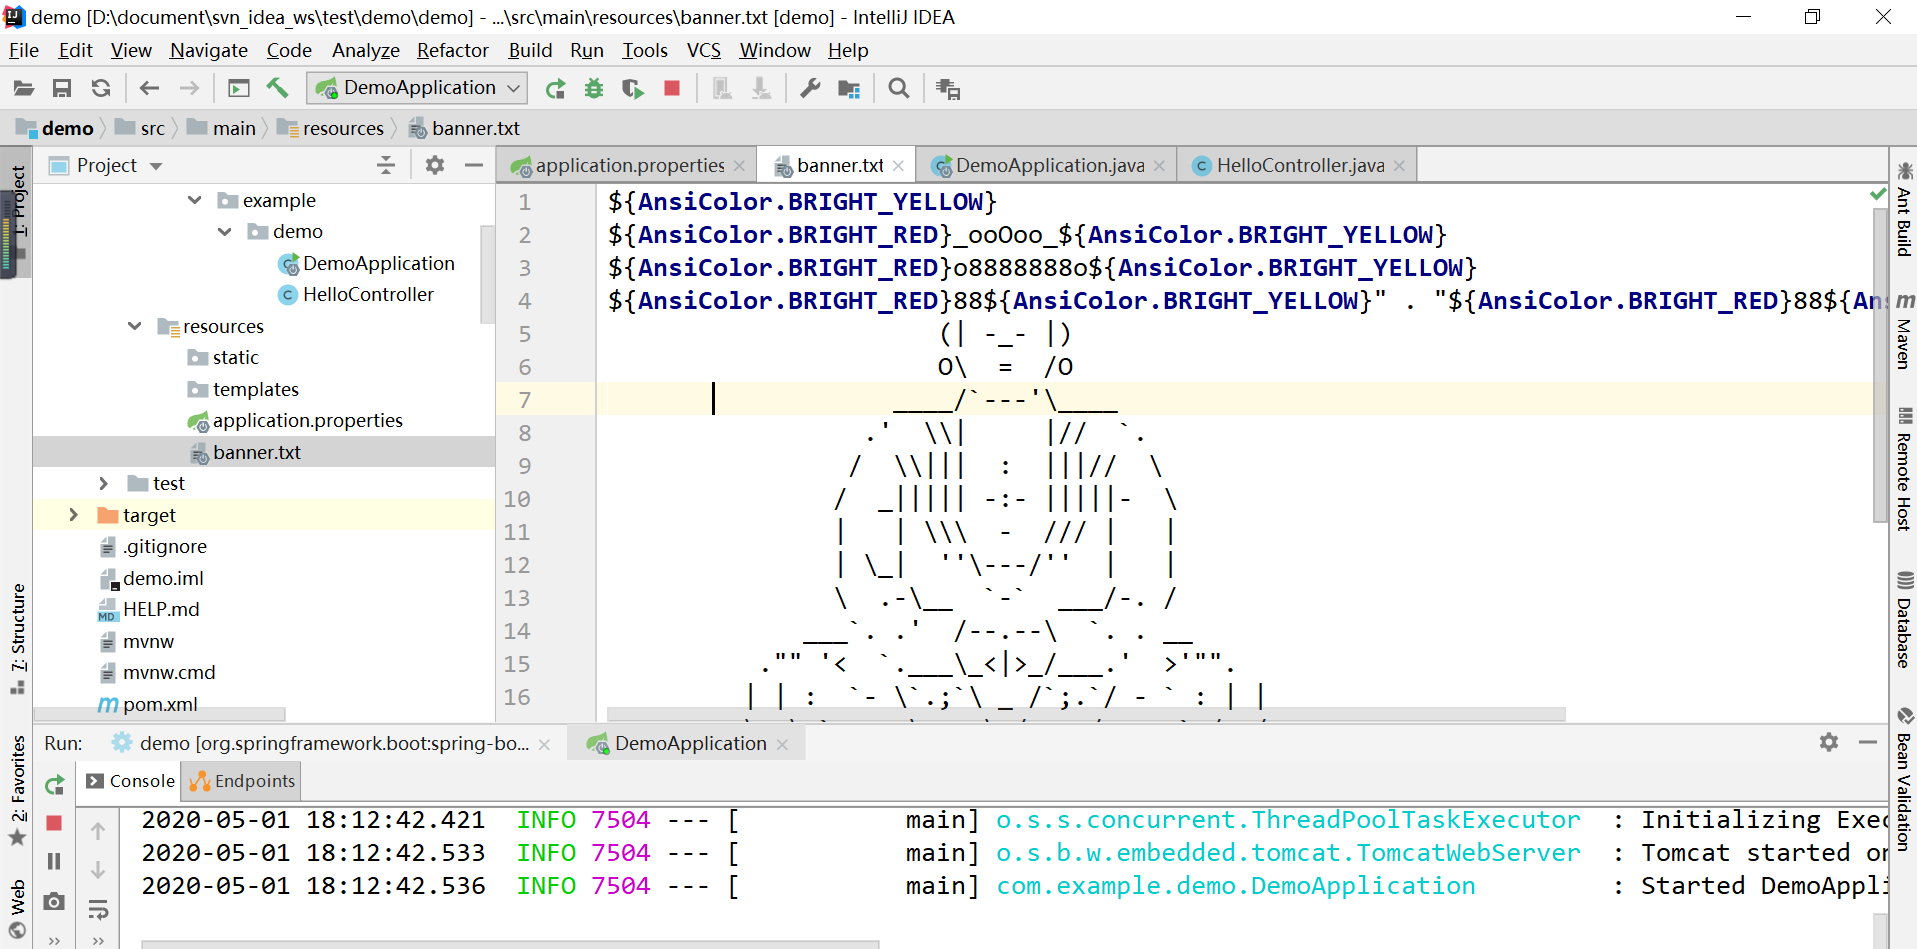Click the Build project hammer icon
The image size is (1917, 949).
point(277,88)
